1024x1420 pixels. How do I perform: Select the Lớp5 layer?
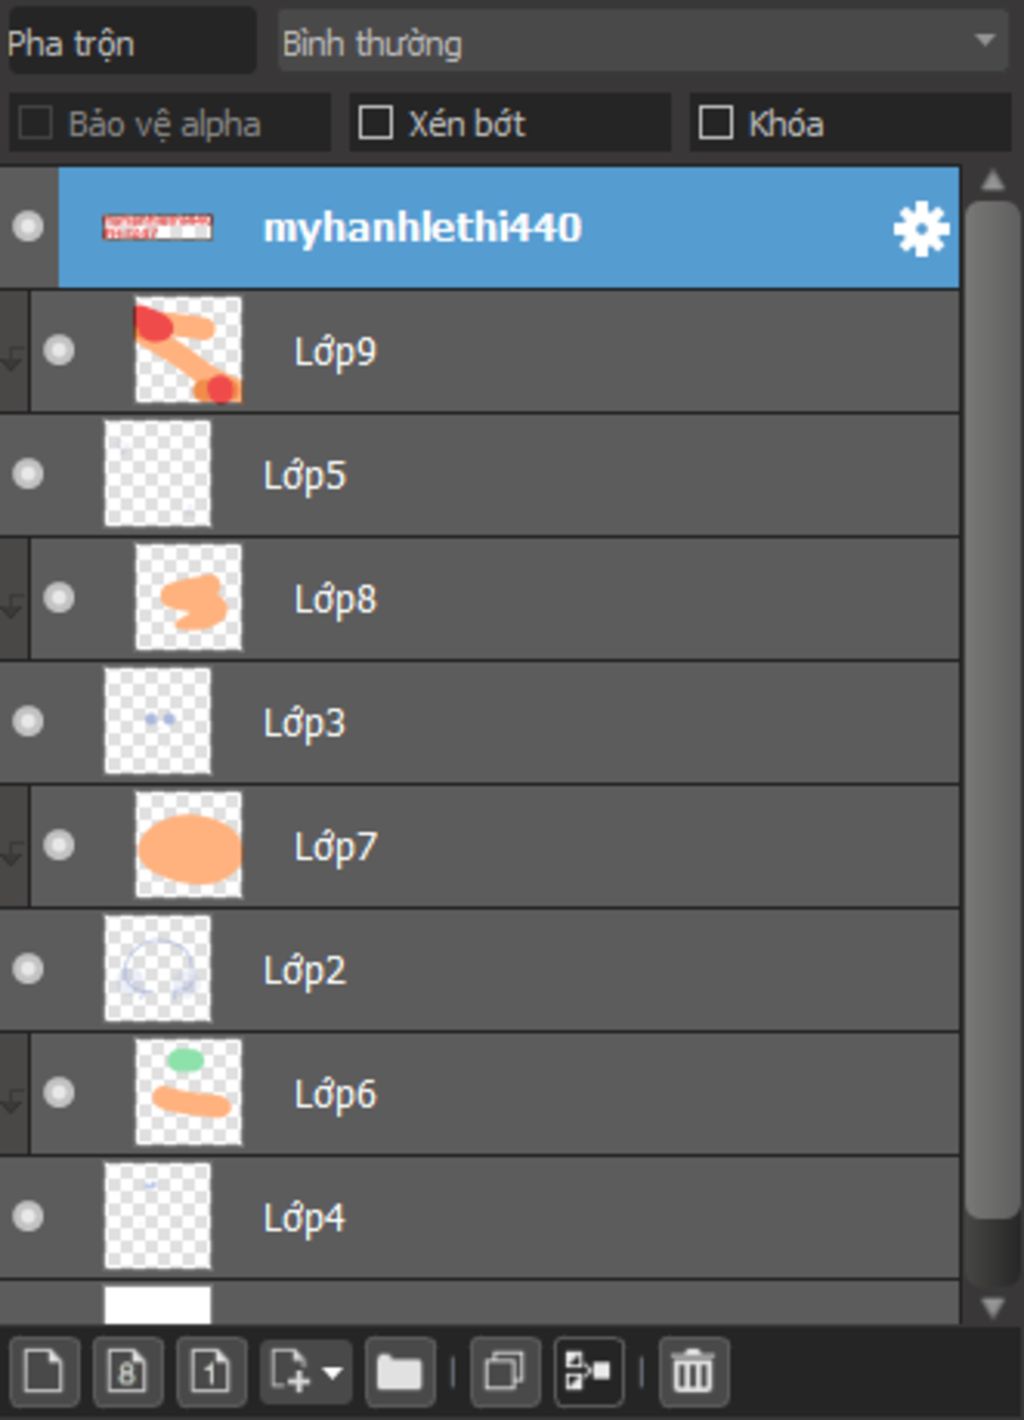click(x=480, y=475)
